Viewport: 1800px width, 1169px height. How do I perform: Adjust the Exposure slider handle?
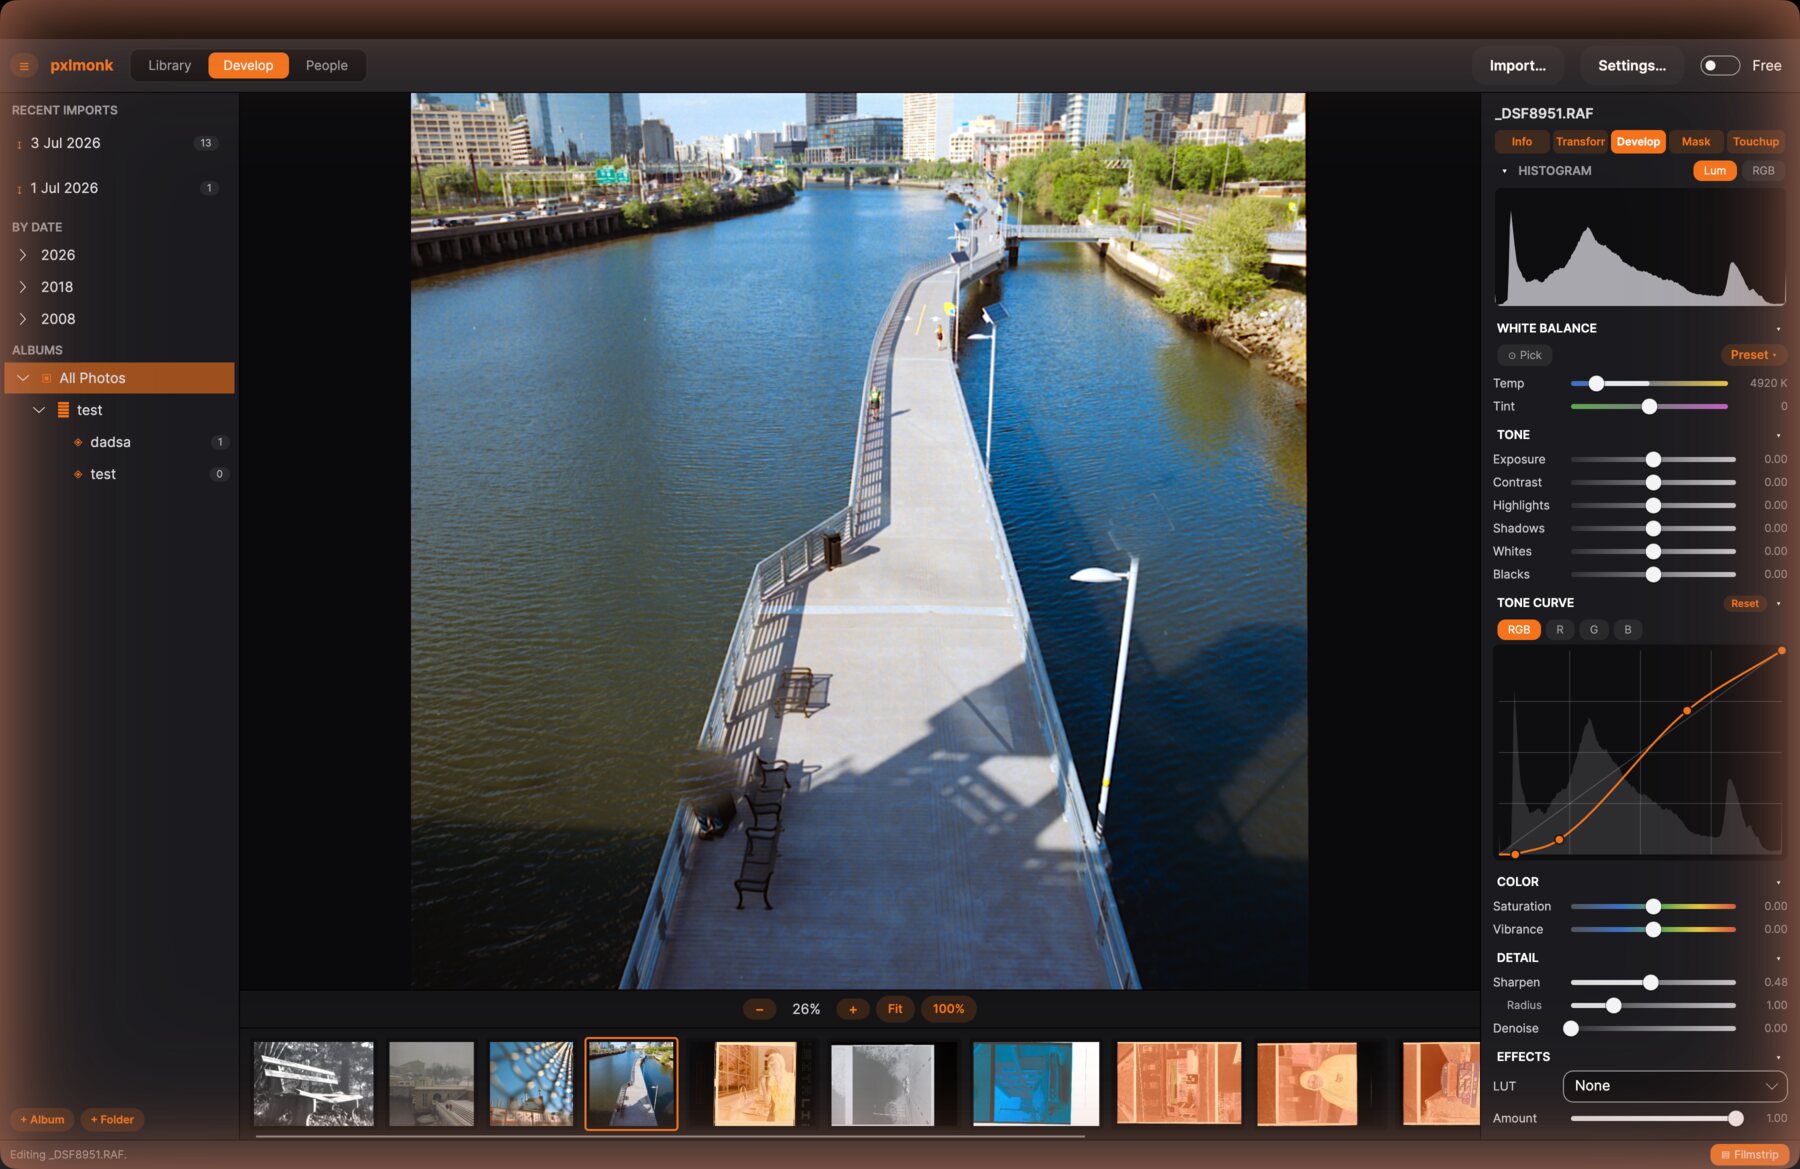click(1653, 460)
